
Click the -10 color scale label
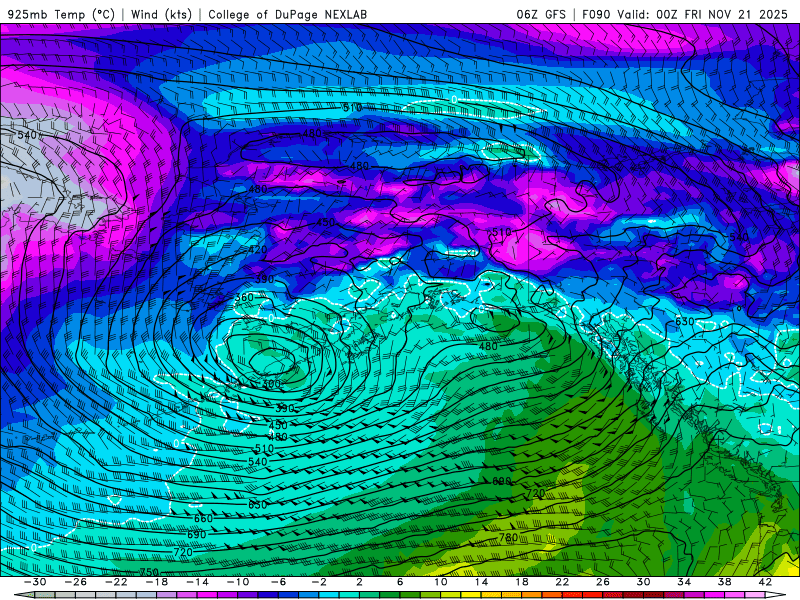tap(238, 582)
